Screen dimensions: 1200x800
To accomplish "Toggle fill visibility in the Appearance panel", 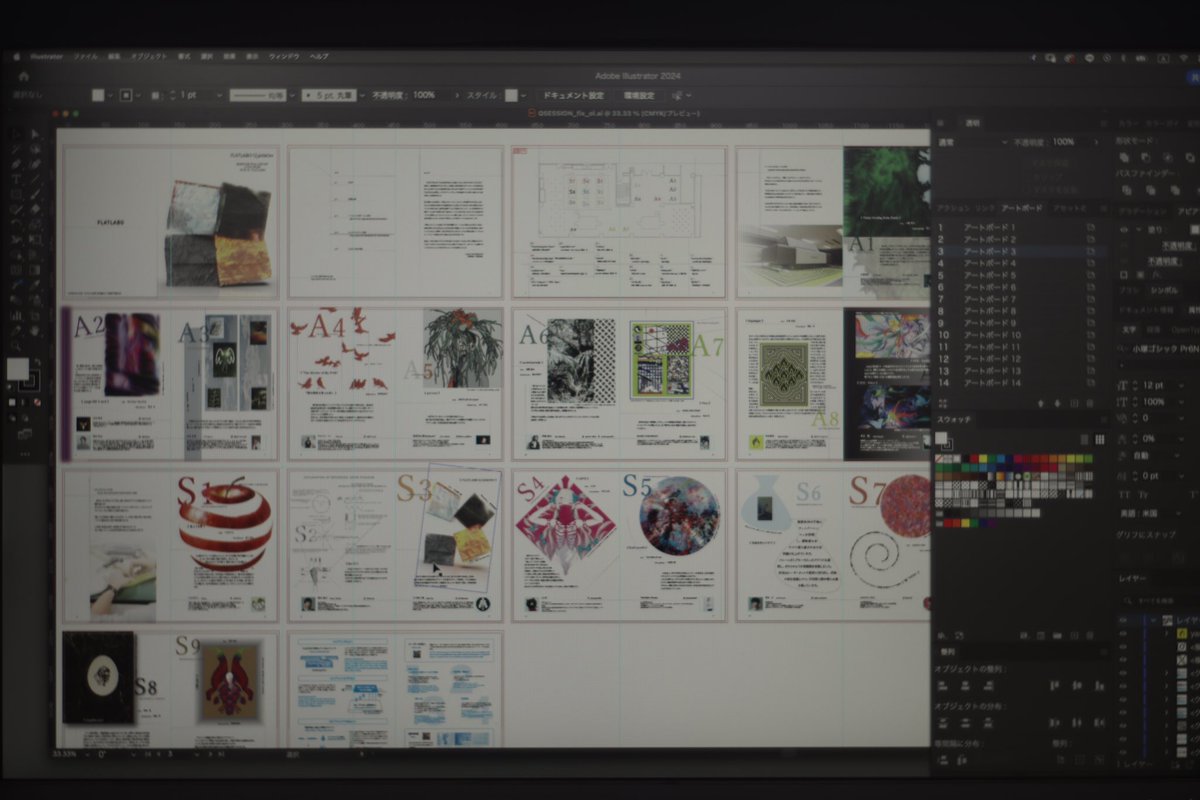I will pos(1123,229).
